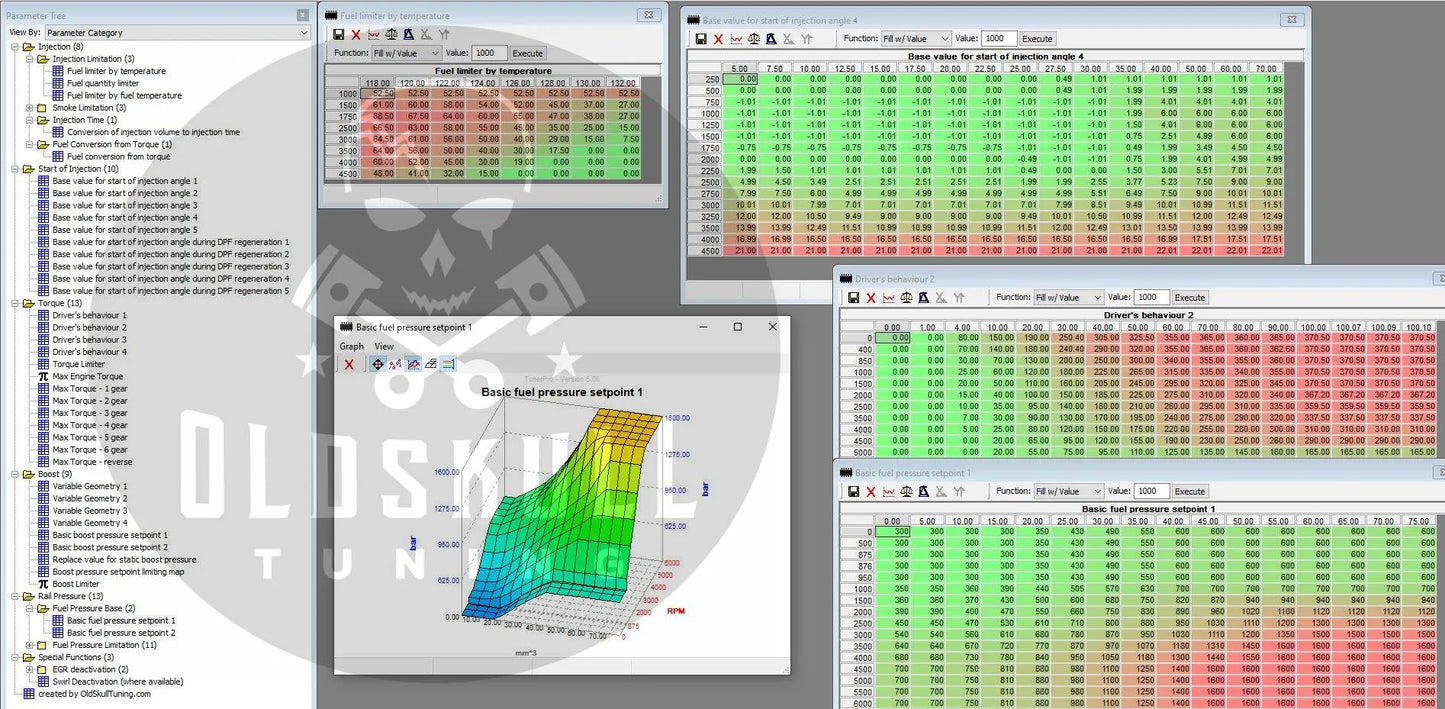This screenshot has width=1445, height=709.
Task: Click red X icon in injection angle 4 toolbar
Action: [718, 39]
